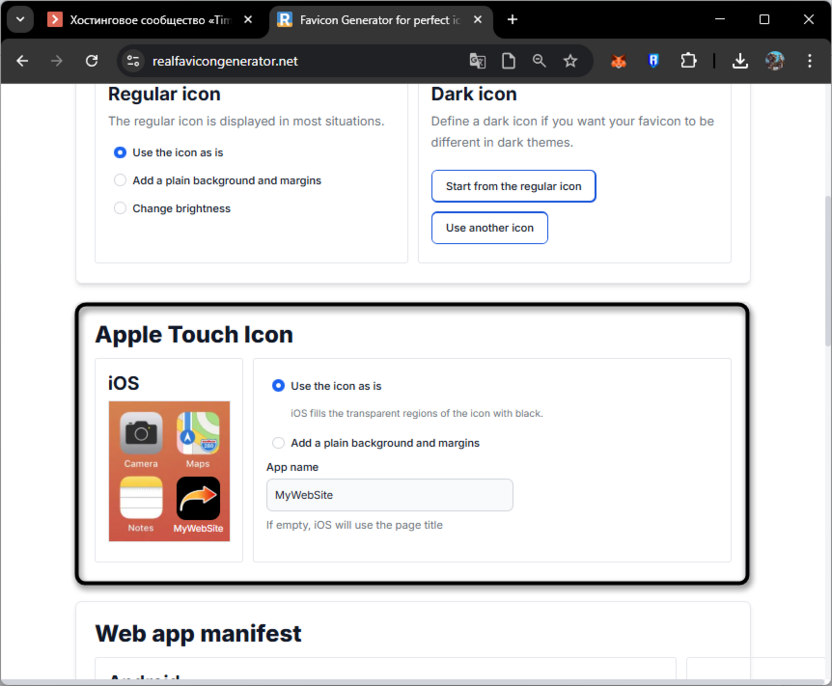Close the Favicon Generator tab
832x686 pixels.
[478, 20]
